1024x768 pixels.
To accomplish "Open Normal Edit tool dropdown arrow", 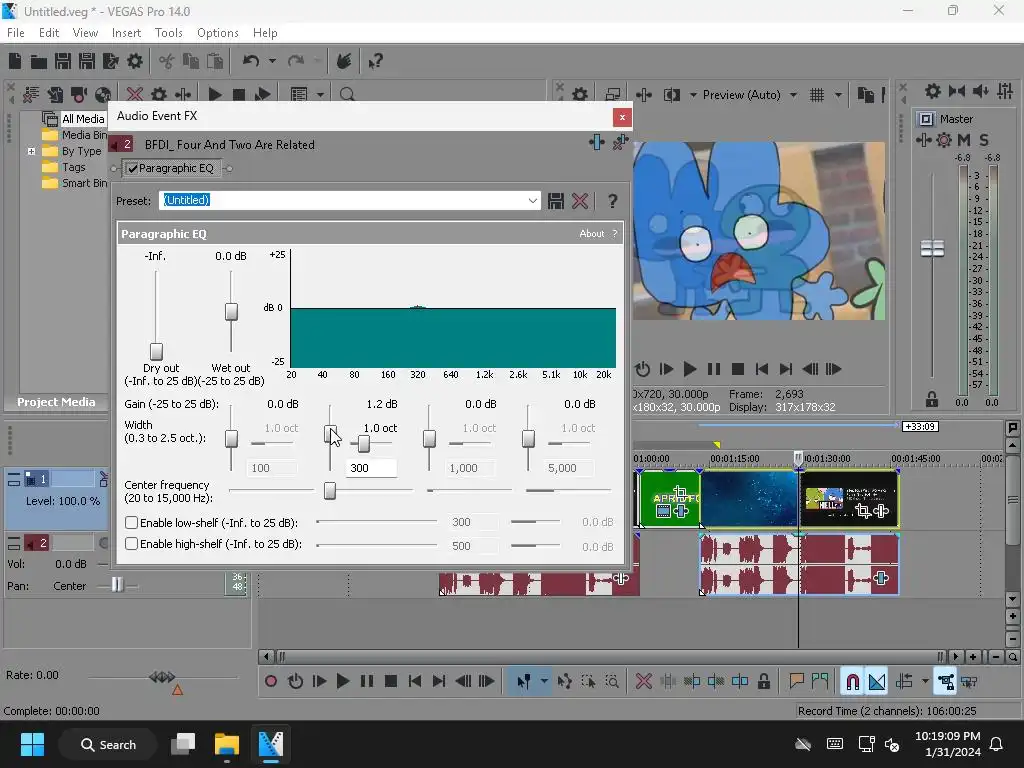I will click(x=544, y=682).
